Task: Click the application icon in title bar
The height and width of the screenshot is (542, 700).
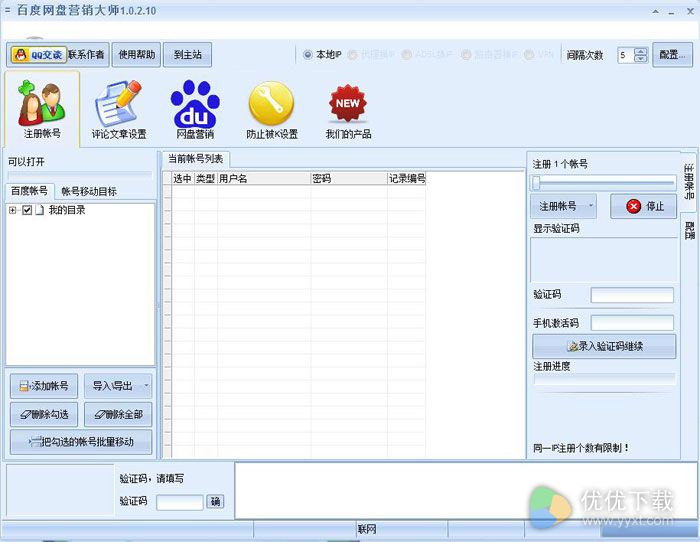Action: 7,10
